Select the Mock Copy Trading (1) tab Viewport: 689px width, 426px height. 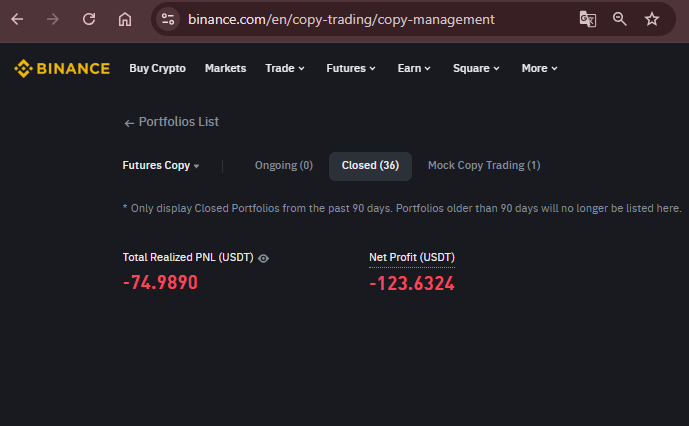click(484, 165)
